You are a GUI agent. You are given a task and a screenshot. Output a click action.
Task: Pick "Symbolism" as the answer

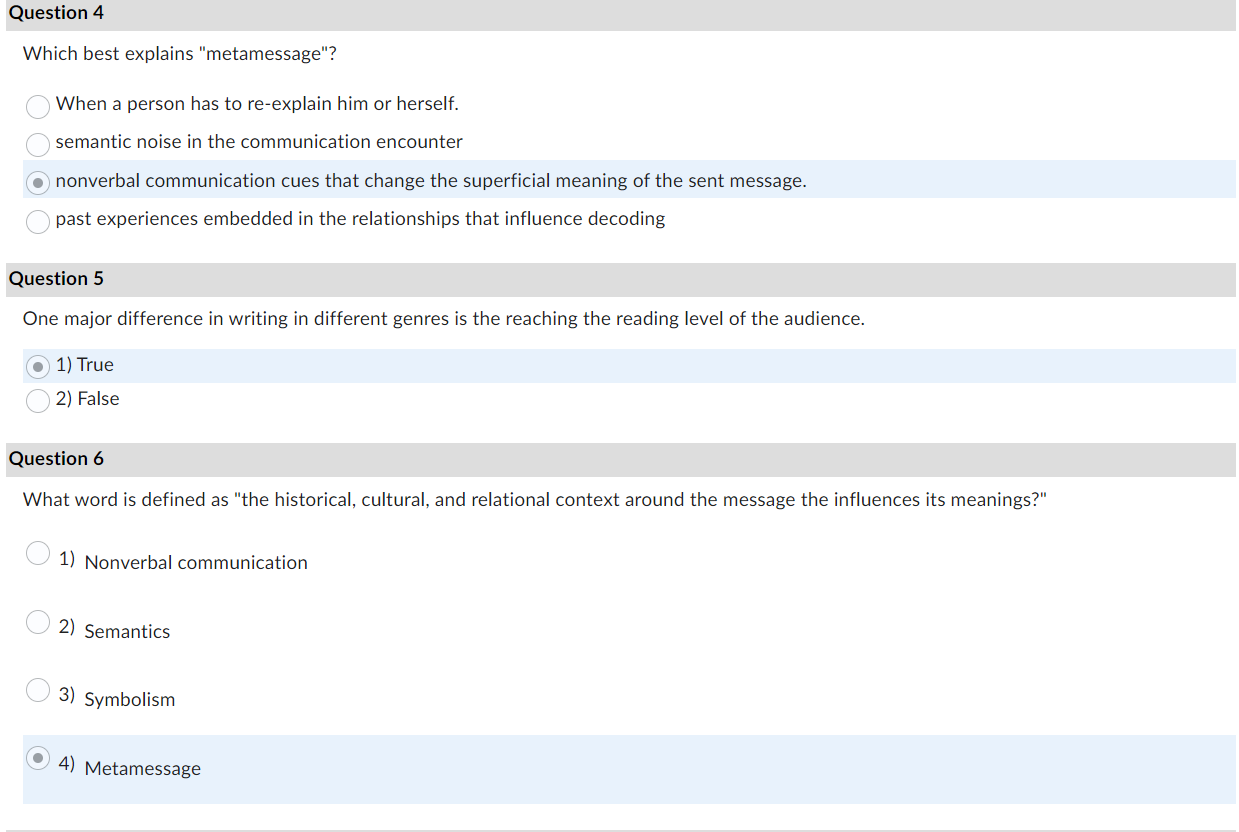click(38, 689)
